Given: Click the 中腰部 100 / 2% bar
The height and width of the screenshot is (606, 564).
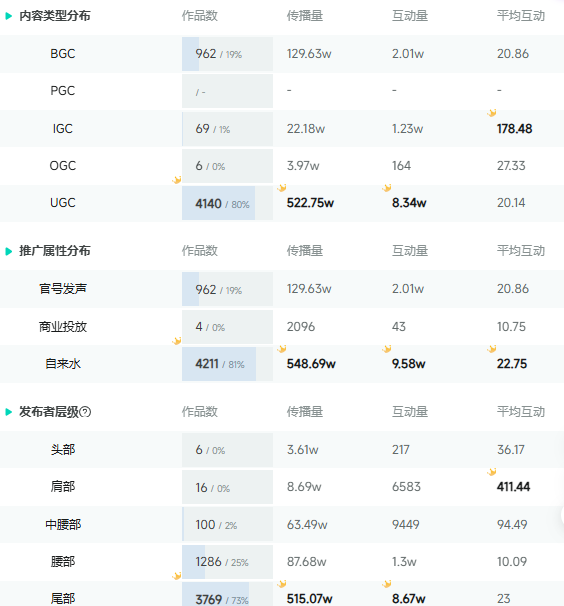Looking at the screenshot, I should (x=227, y=524).
